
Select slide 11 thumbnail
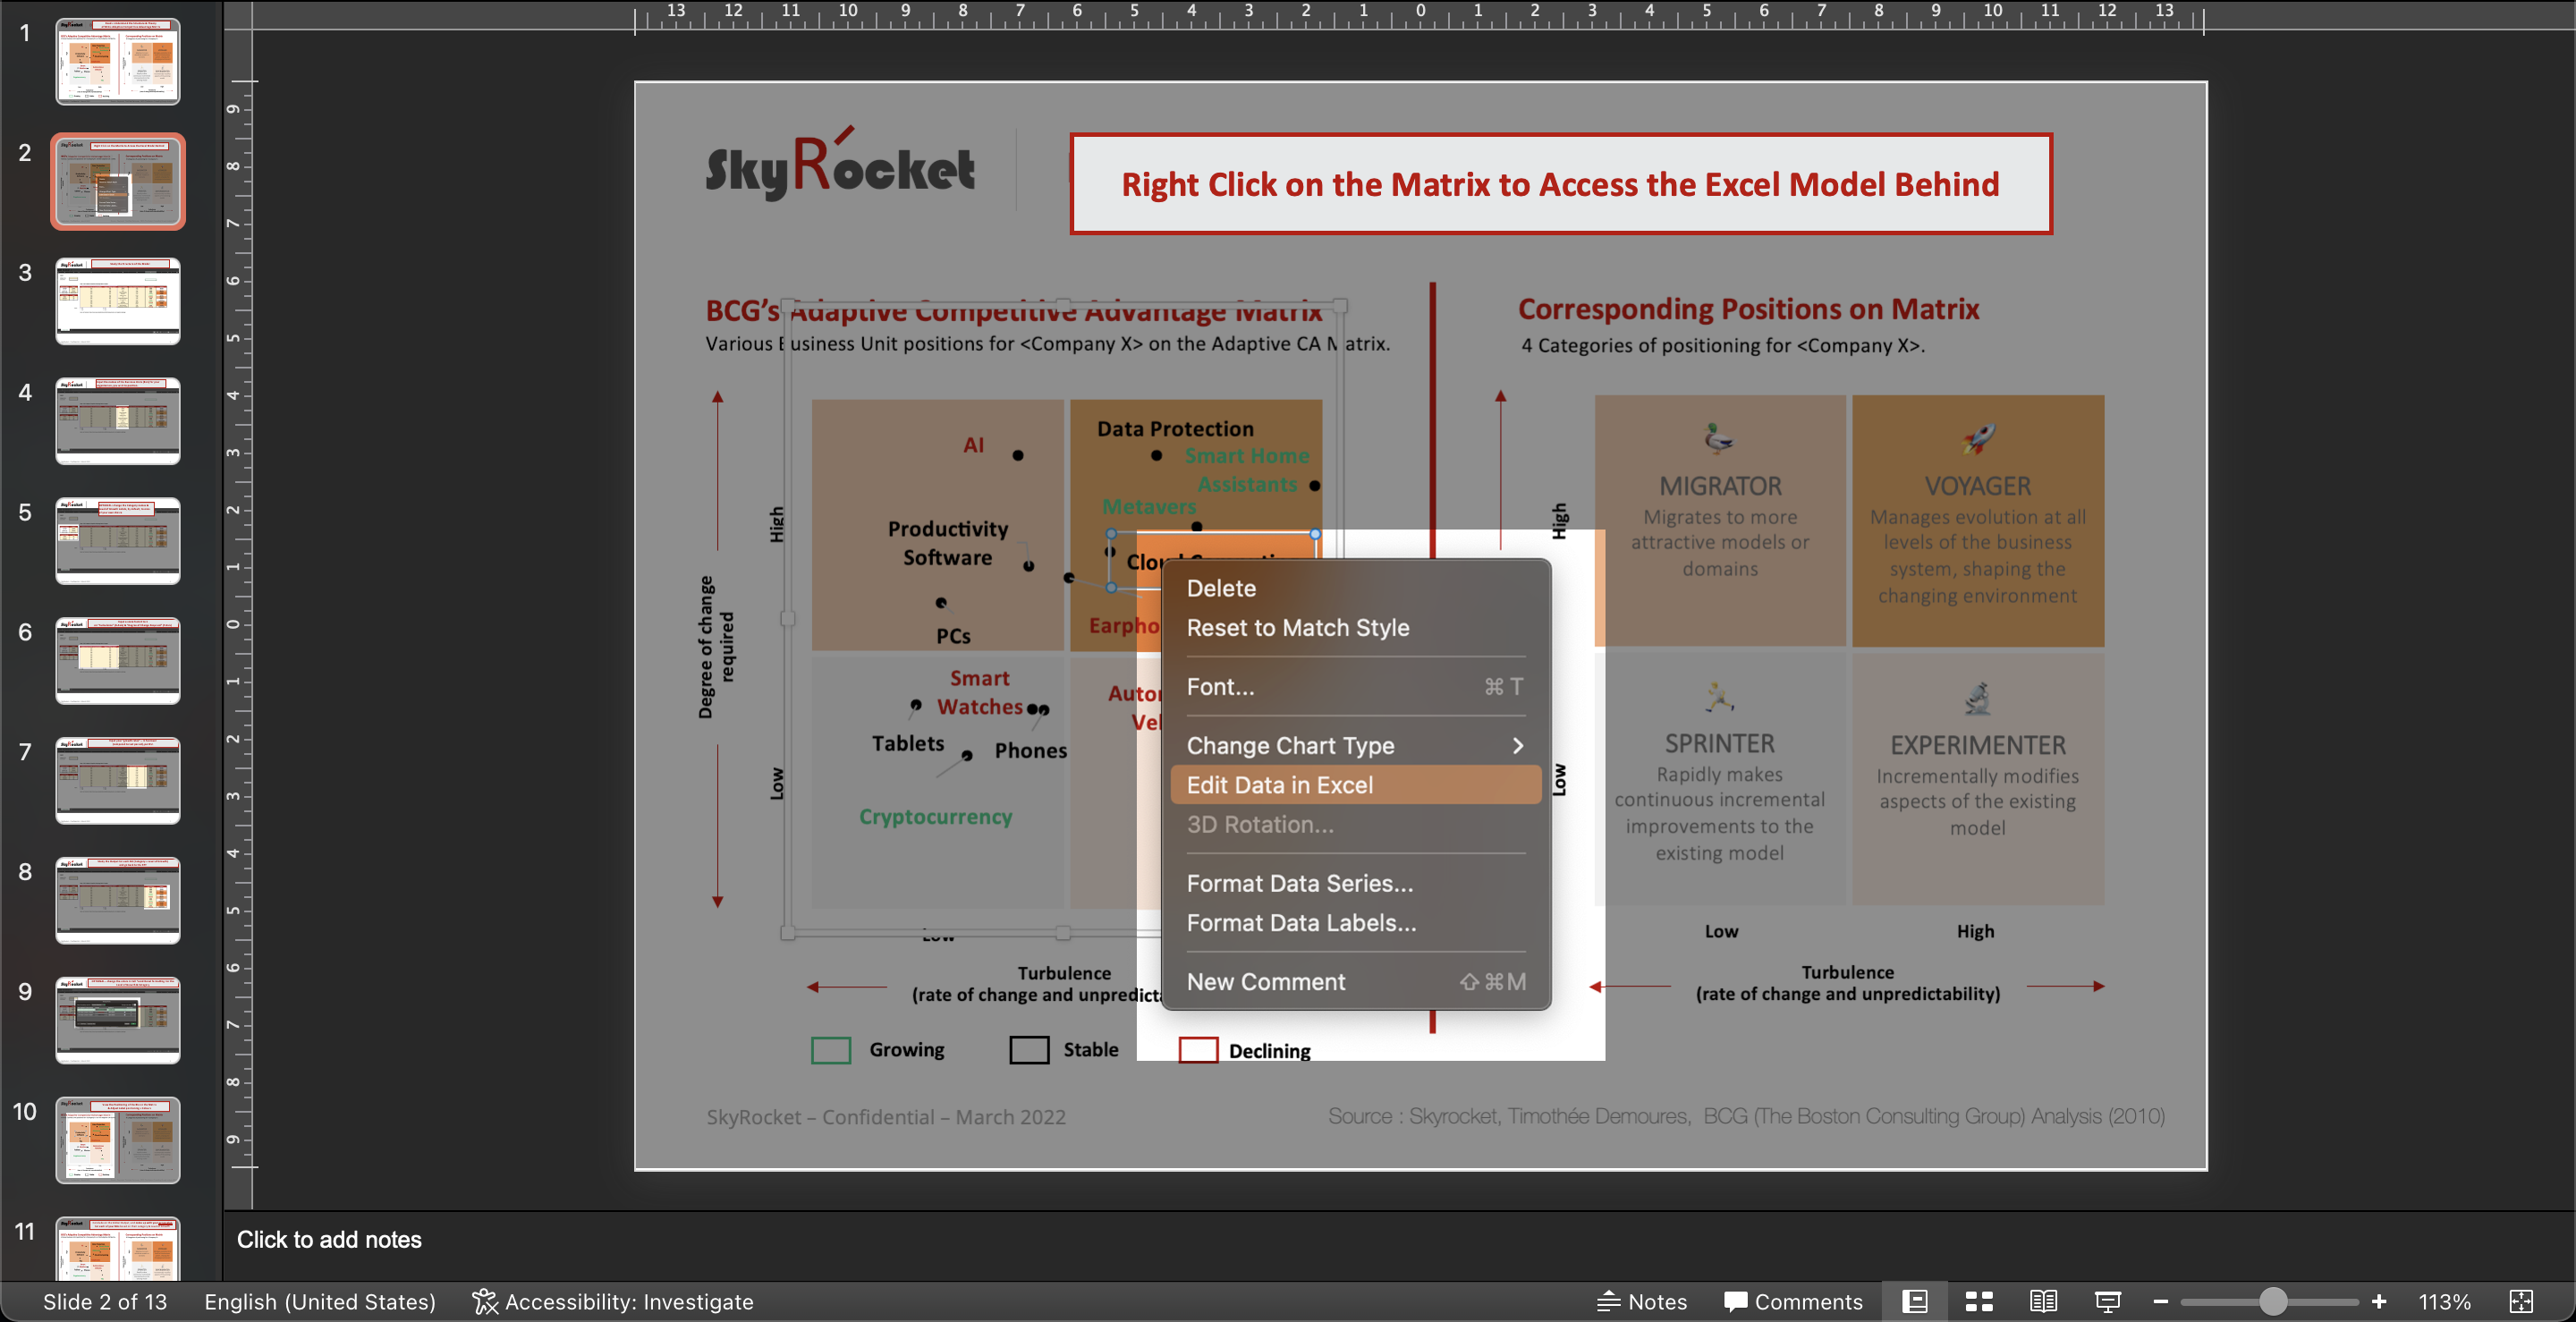click(x=118, y=1249)
